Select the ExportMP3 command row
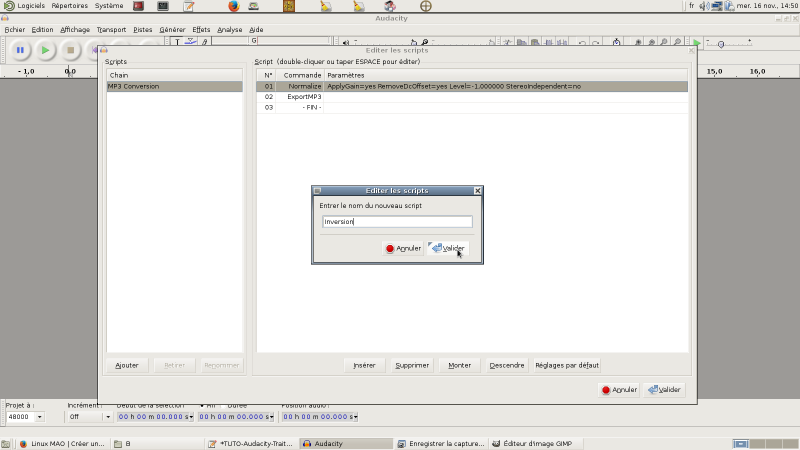This screenshot has width=800, height=450. [x=472, y=97]
